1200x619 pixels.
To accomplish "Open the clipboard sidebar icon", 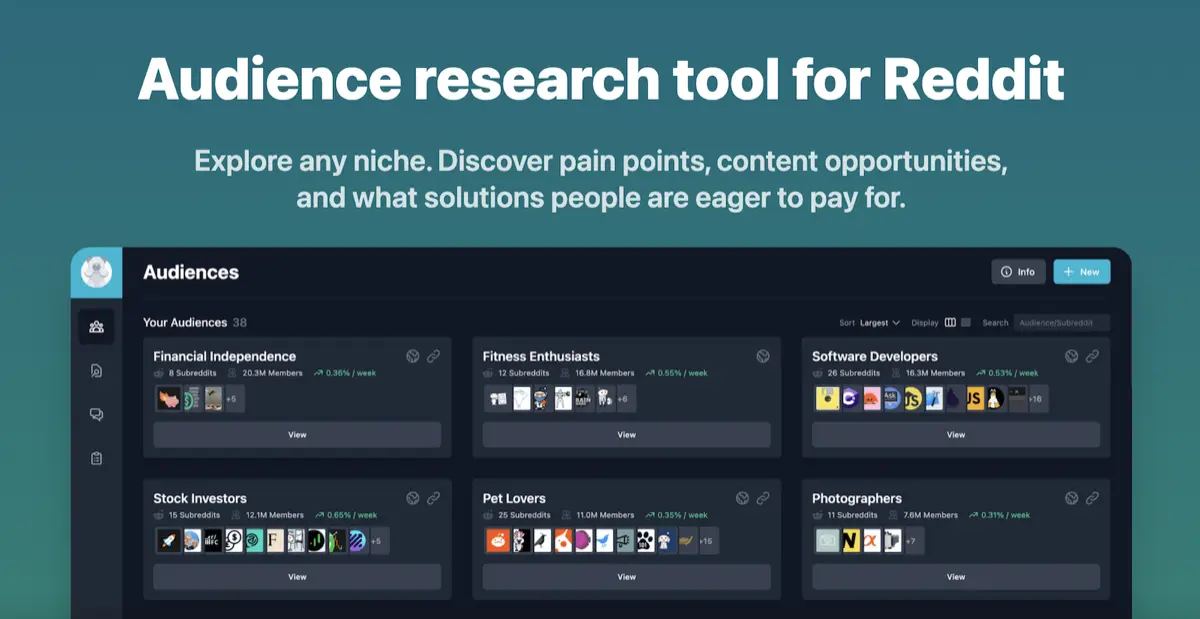I will (96, 458).
